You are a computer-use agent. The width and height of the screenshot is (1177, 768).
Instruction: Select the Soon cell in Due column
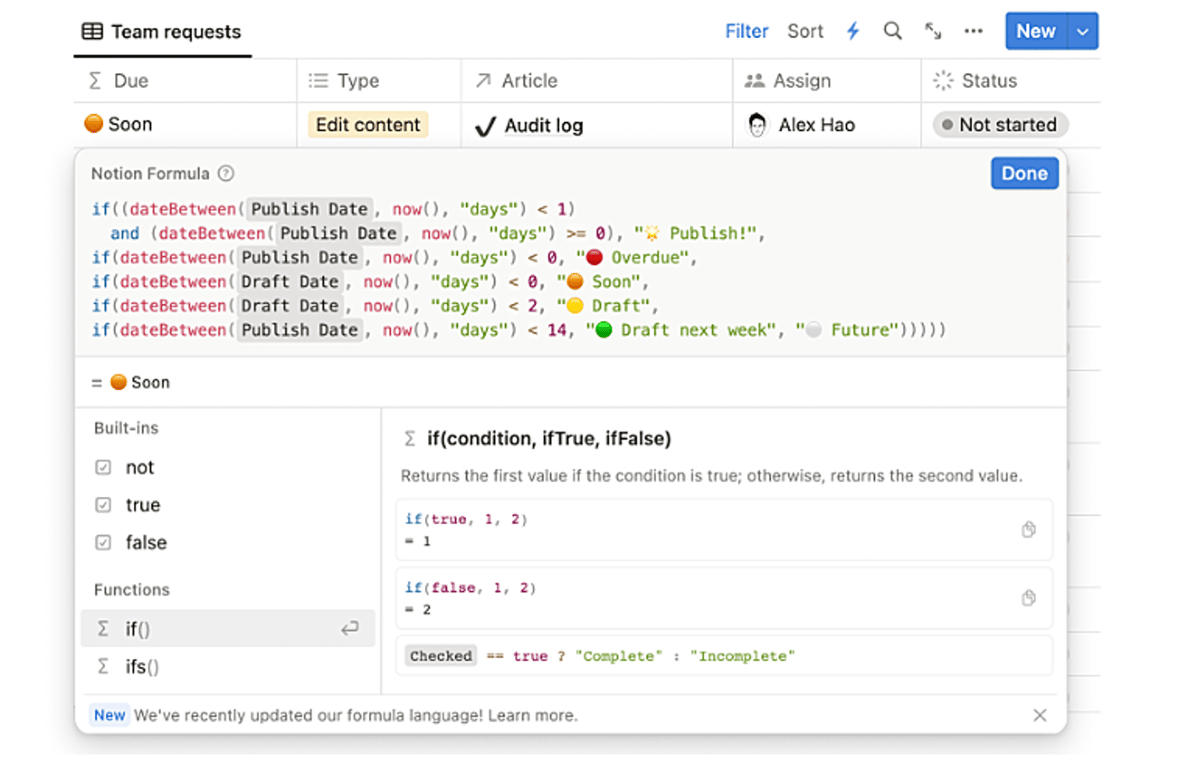pyautogui.click(x=185, y=125)
